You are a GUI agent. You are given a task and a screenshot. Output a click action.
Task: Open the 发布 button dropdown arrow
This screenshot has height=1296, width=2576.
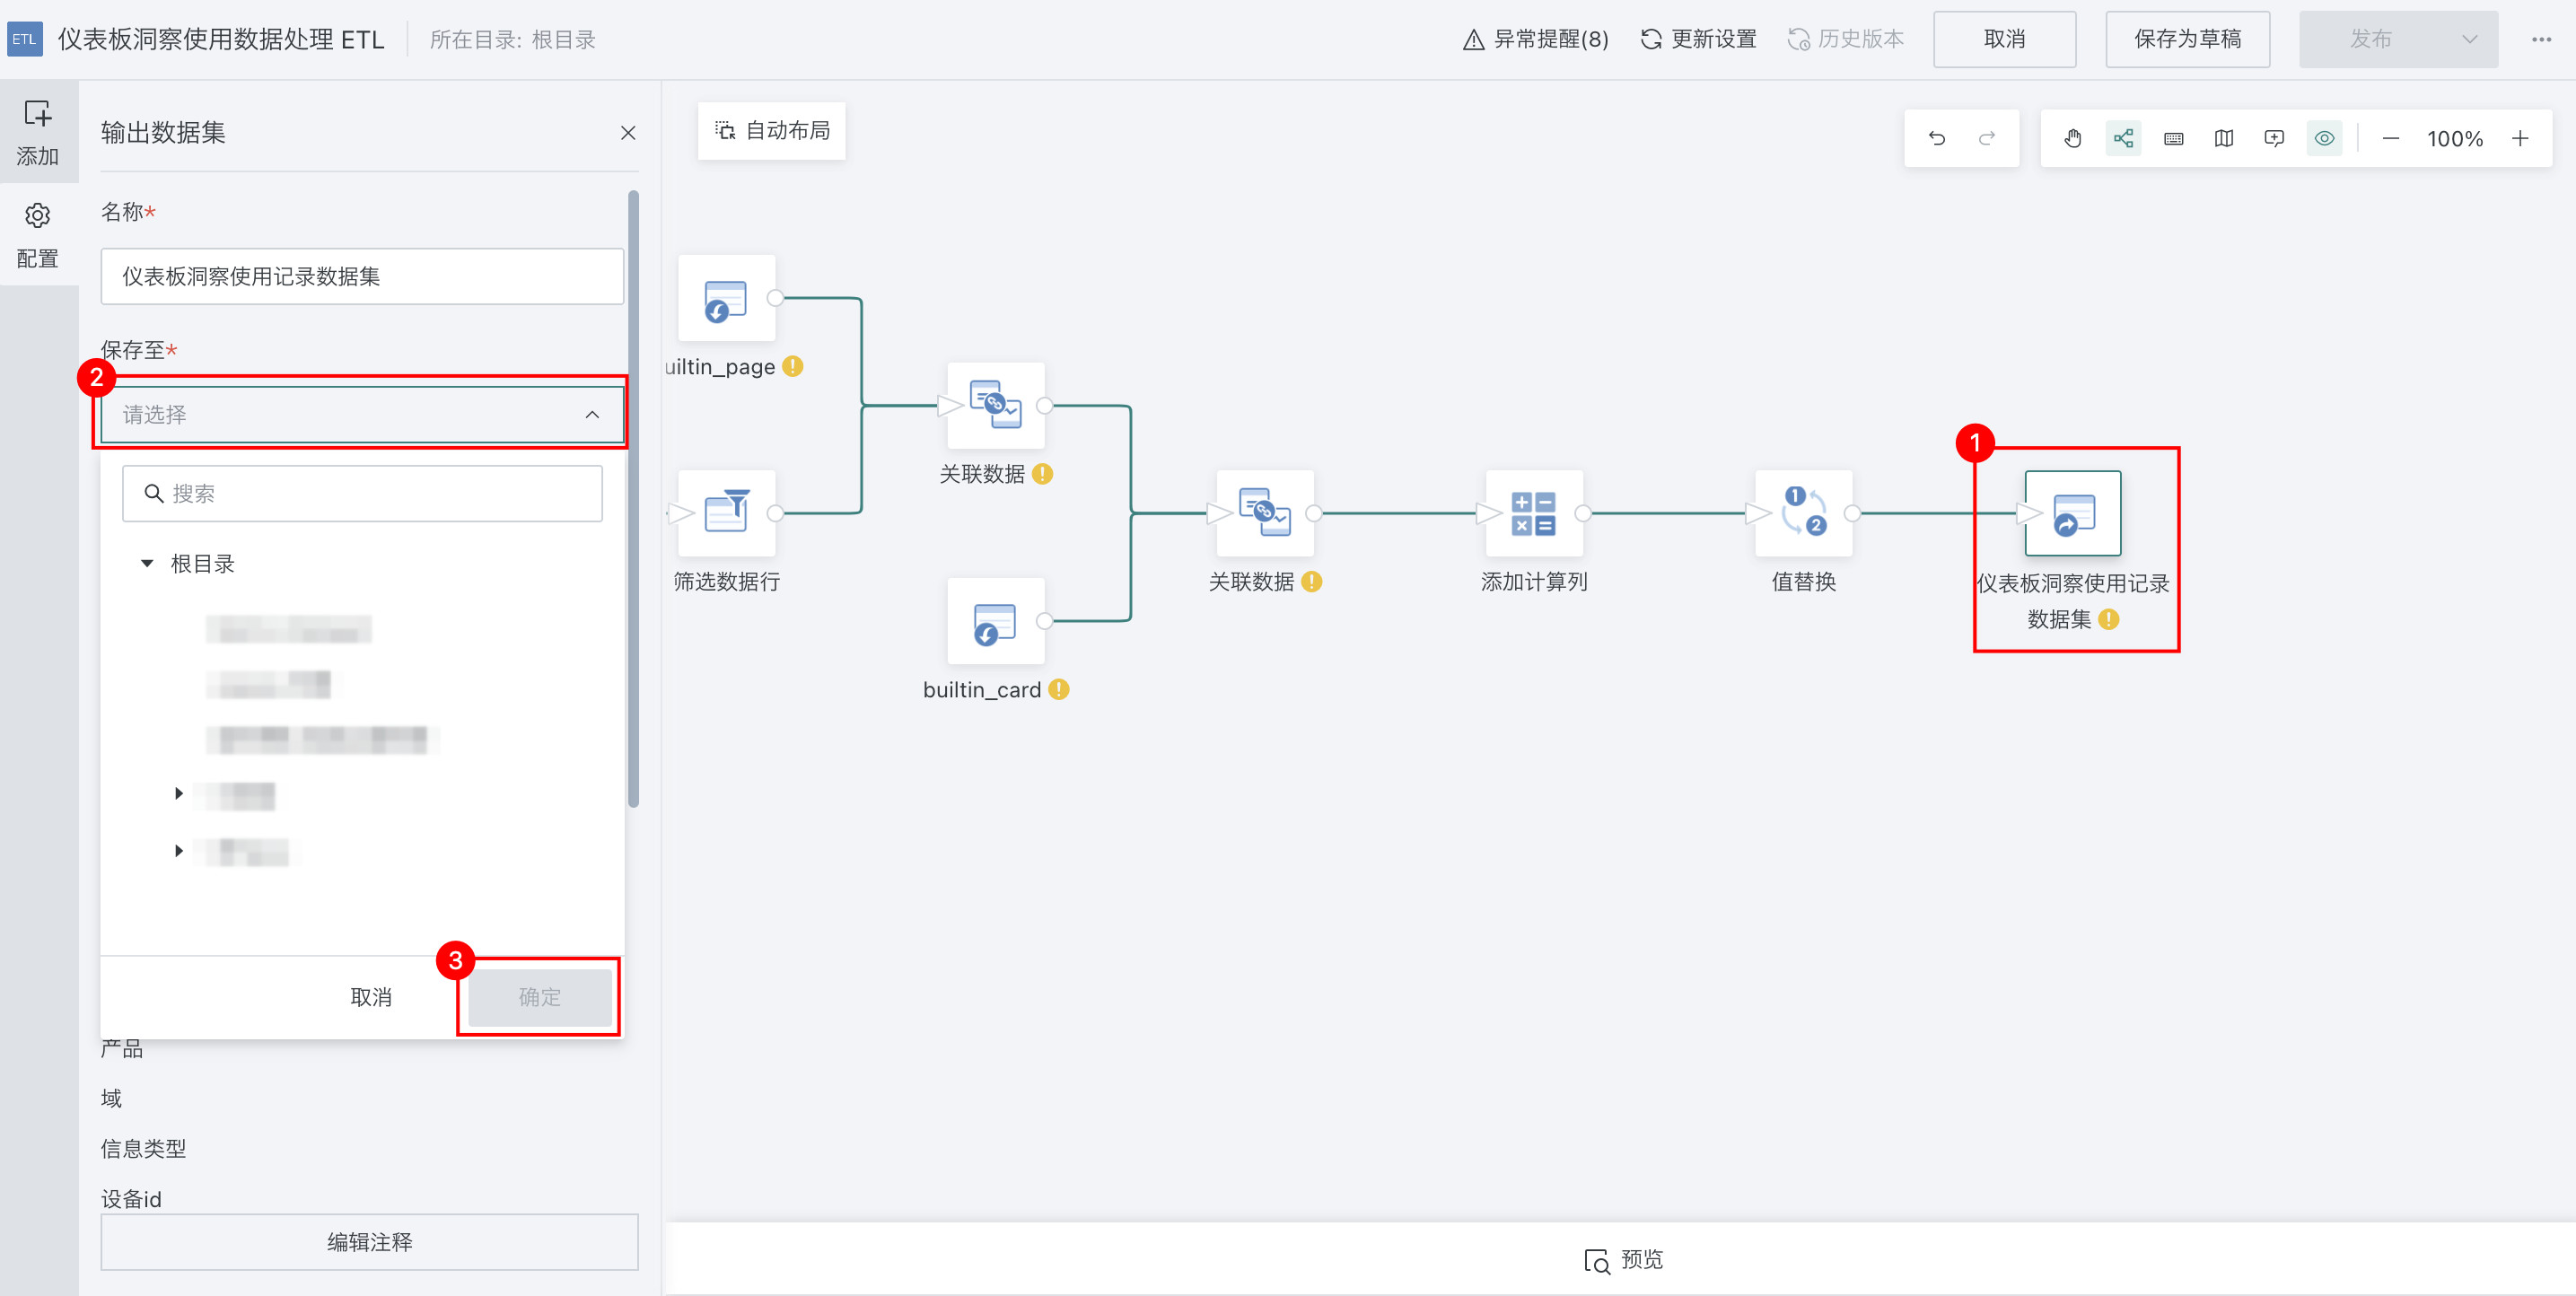point(2469,40)
